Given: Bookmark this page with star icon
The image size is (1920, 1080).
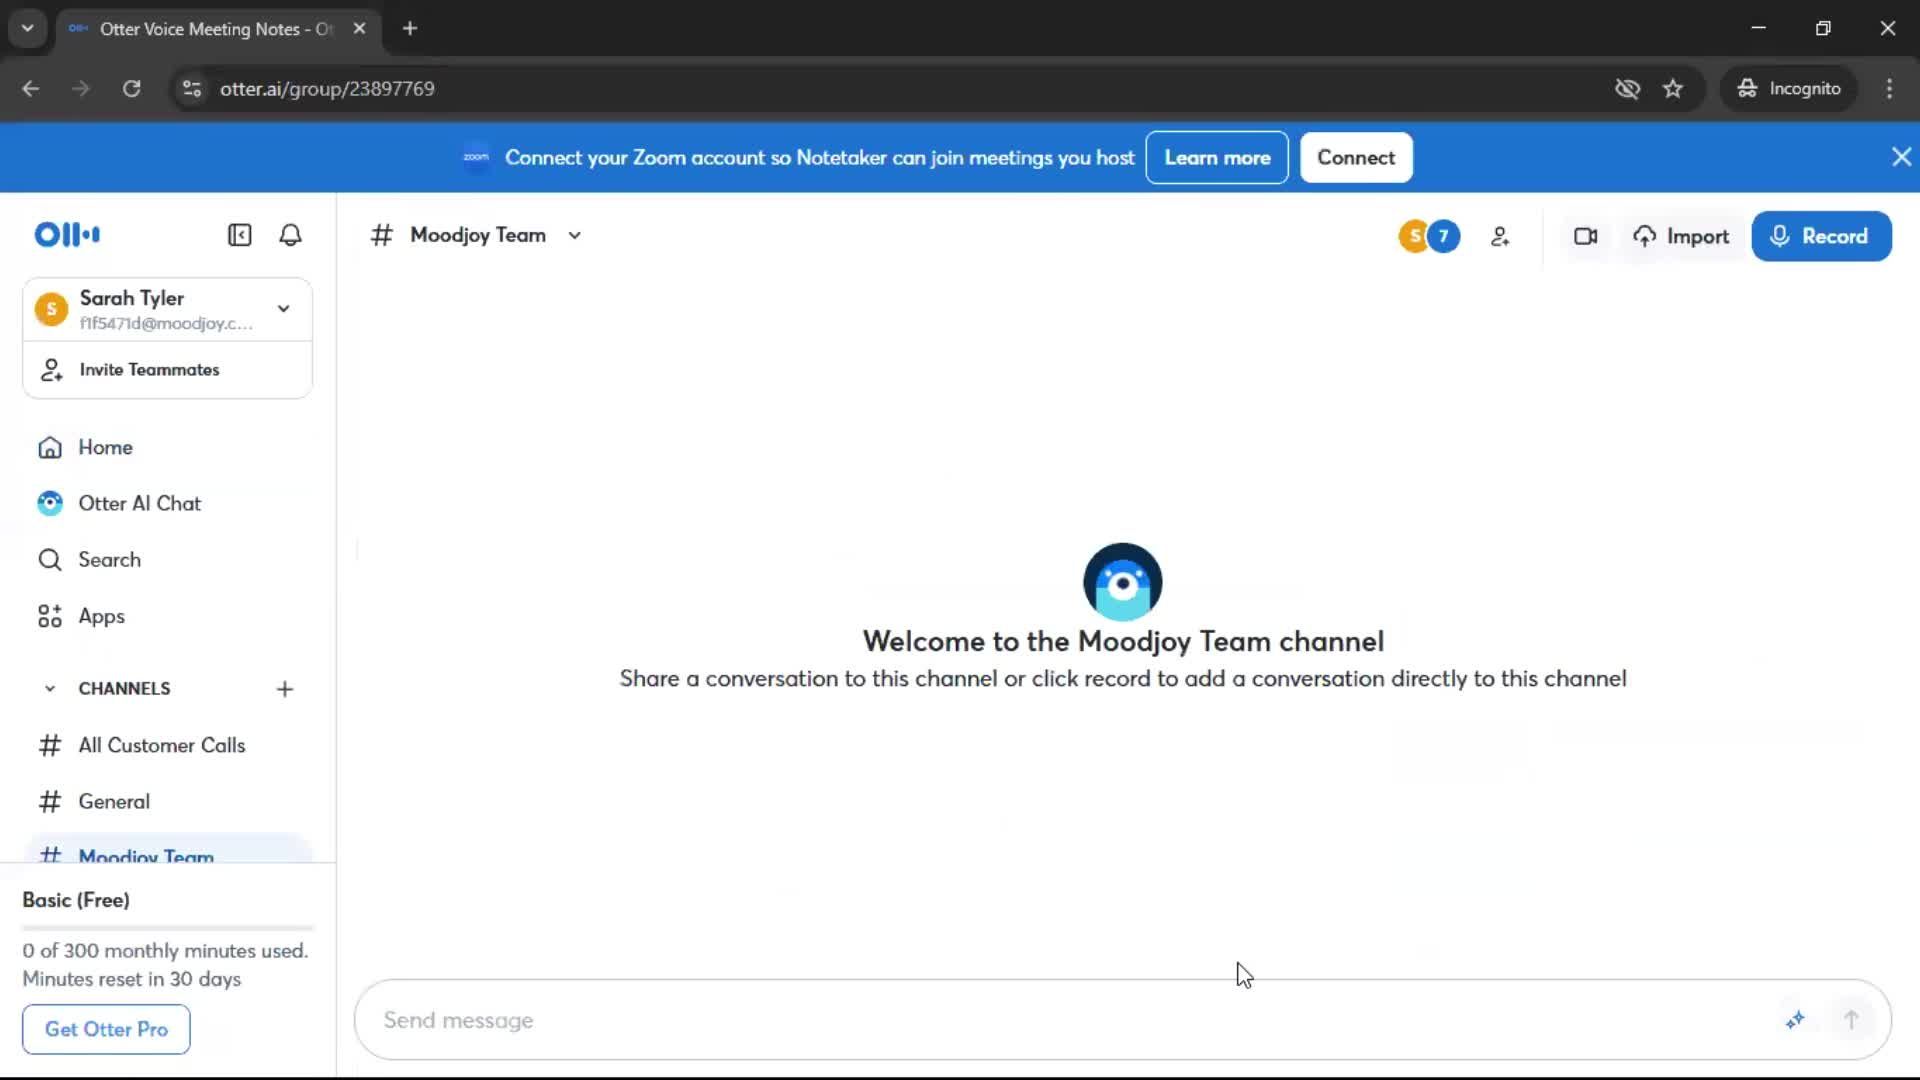Looking at the screenshot, I should click(x=1672, y=89).
